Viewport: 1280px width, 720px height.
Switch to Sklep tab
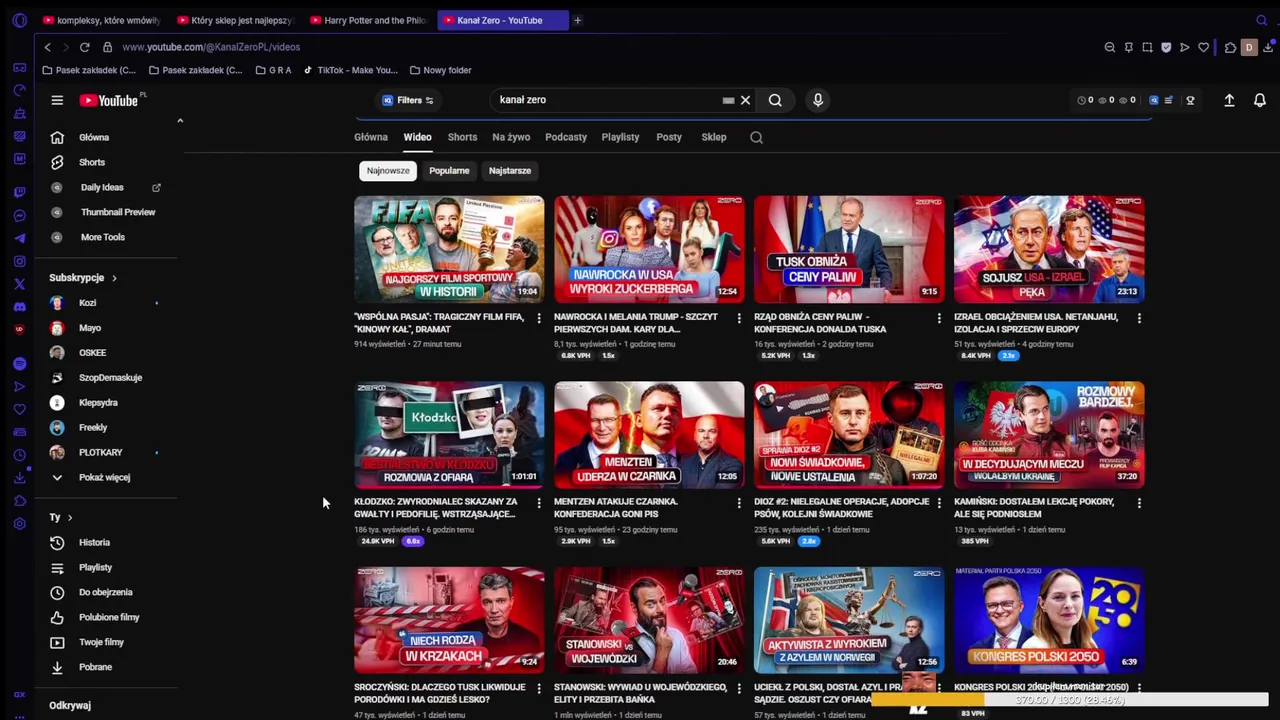[714, 137]
